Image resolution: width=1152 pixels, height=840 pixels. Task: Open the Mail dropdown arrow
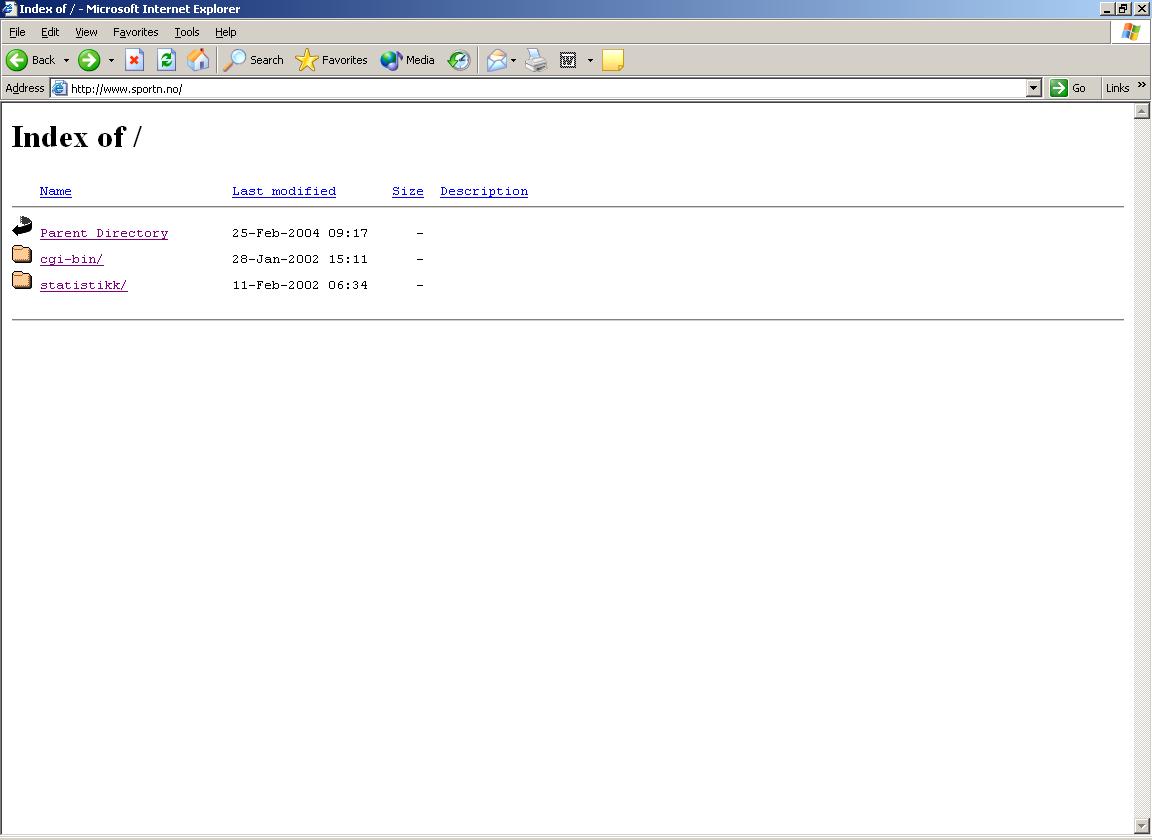[514, 60]
